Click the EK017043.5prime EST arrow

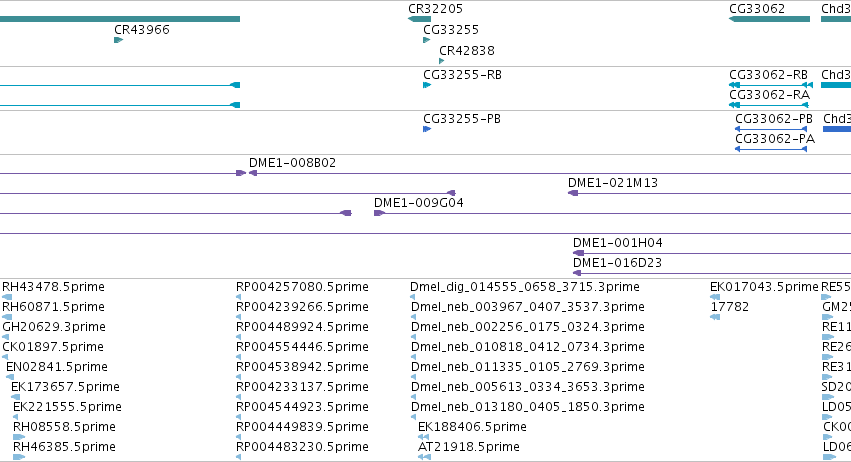point(715,297)
